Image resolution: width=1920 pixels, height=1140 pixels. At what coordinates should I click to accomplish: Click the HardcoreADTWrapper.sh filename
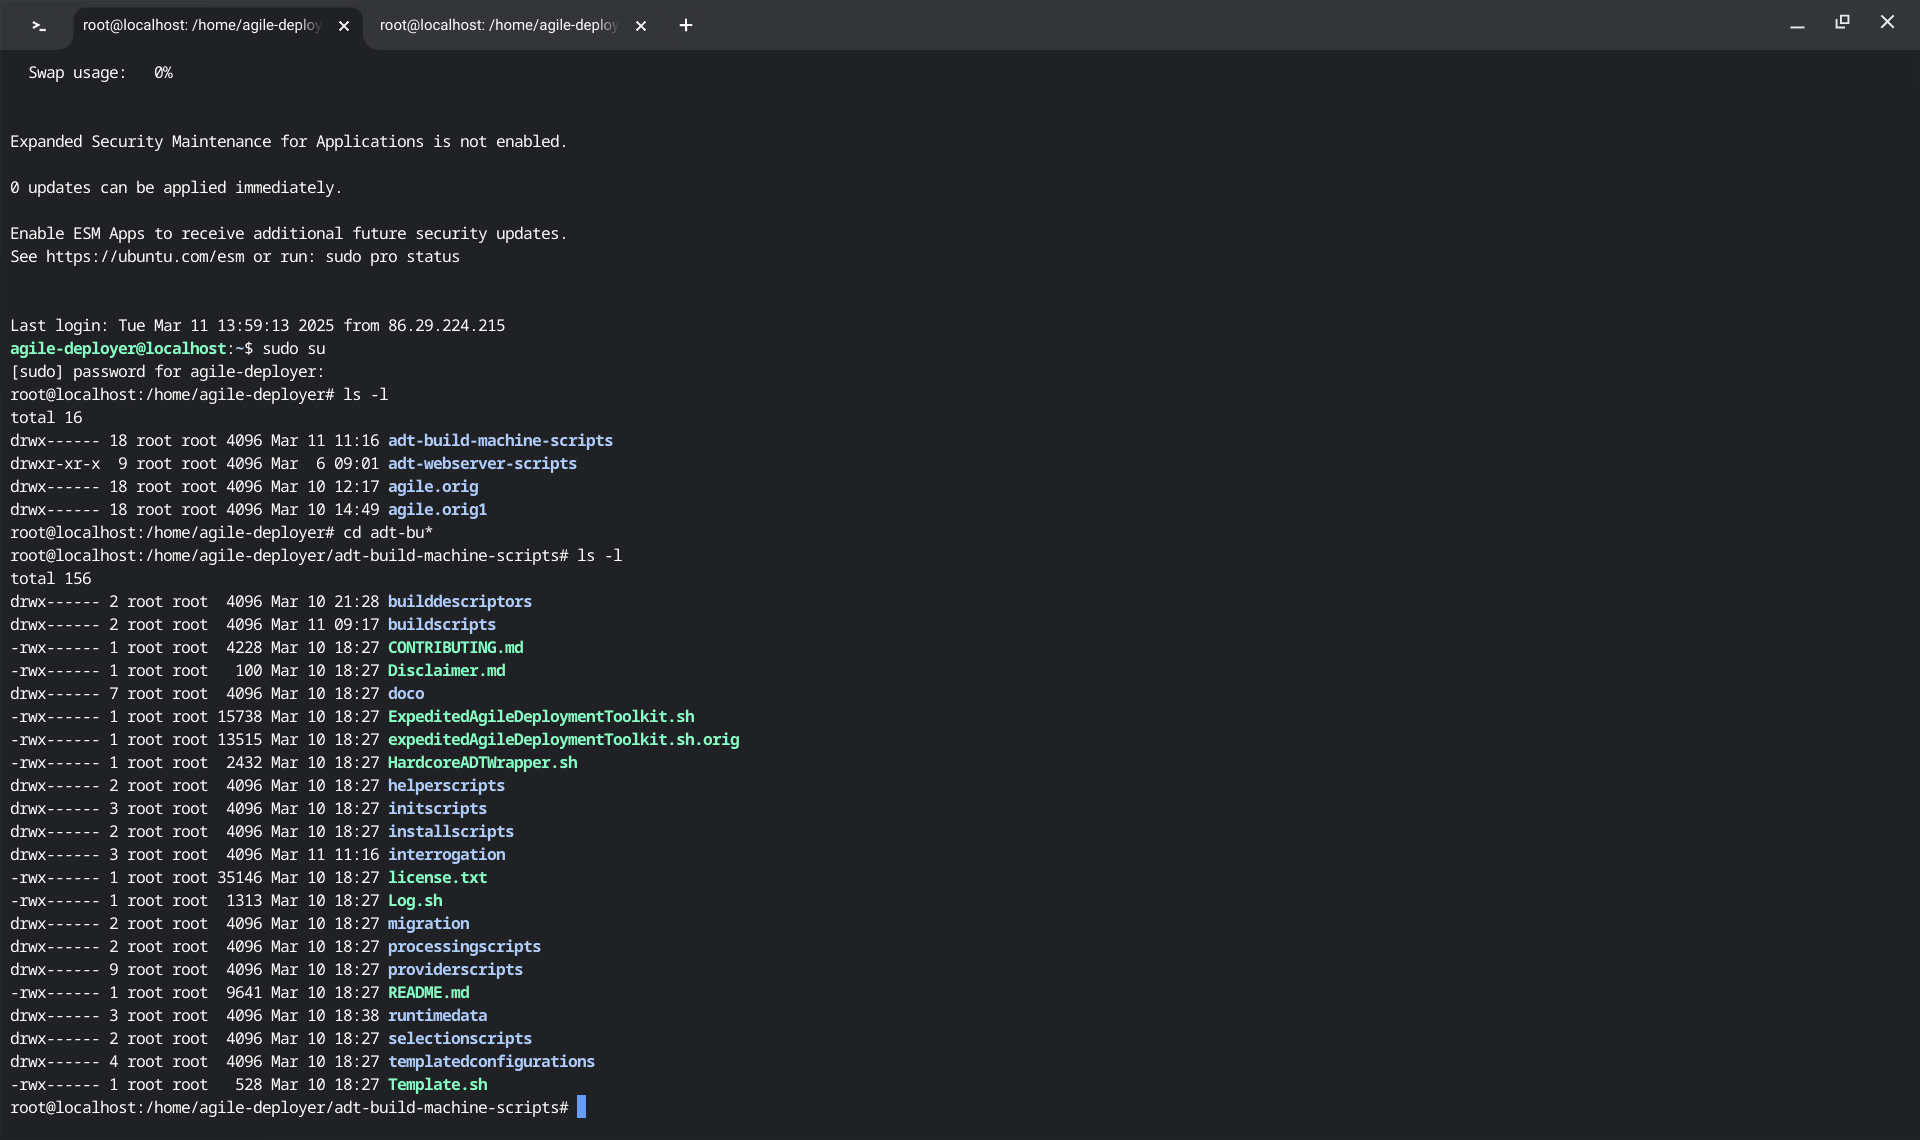[x=482, y=763]
